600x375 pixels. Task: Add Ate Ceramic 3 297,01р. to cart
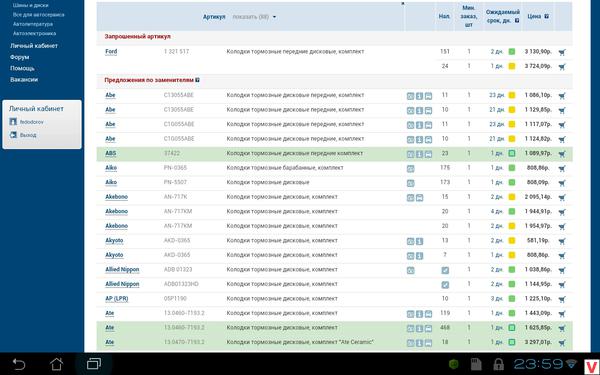(562, 343)
